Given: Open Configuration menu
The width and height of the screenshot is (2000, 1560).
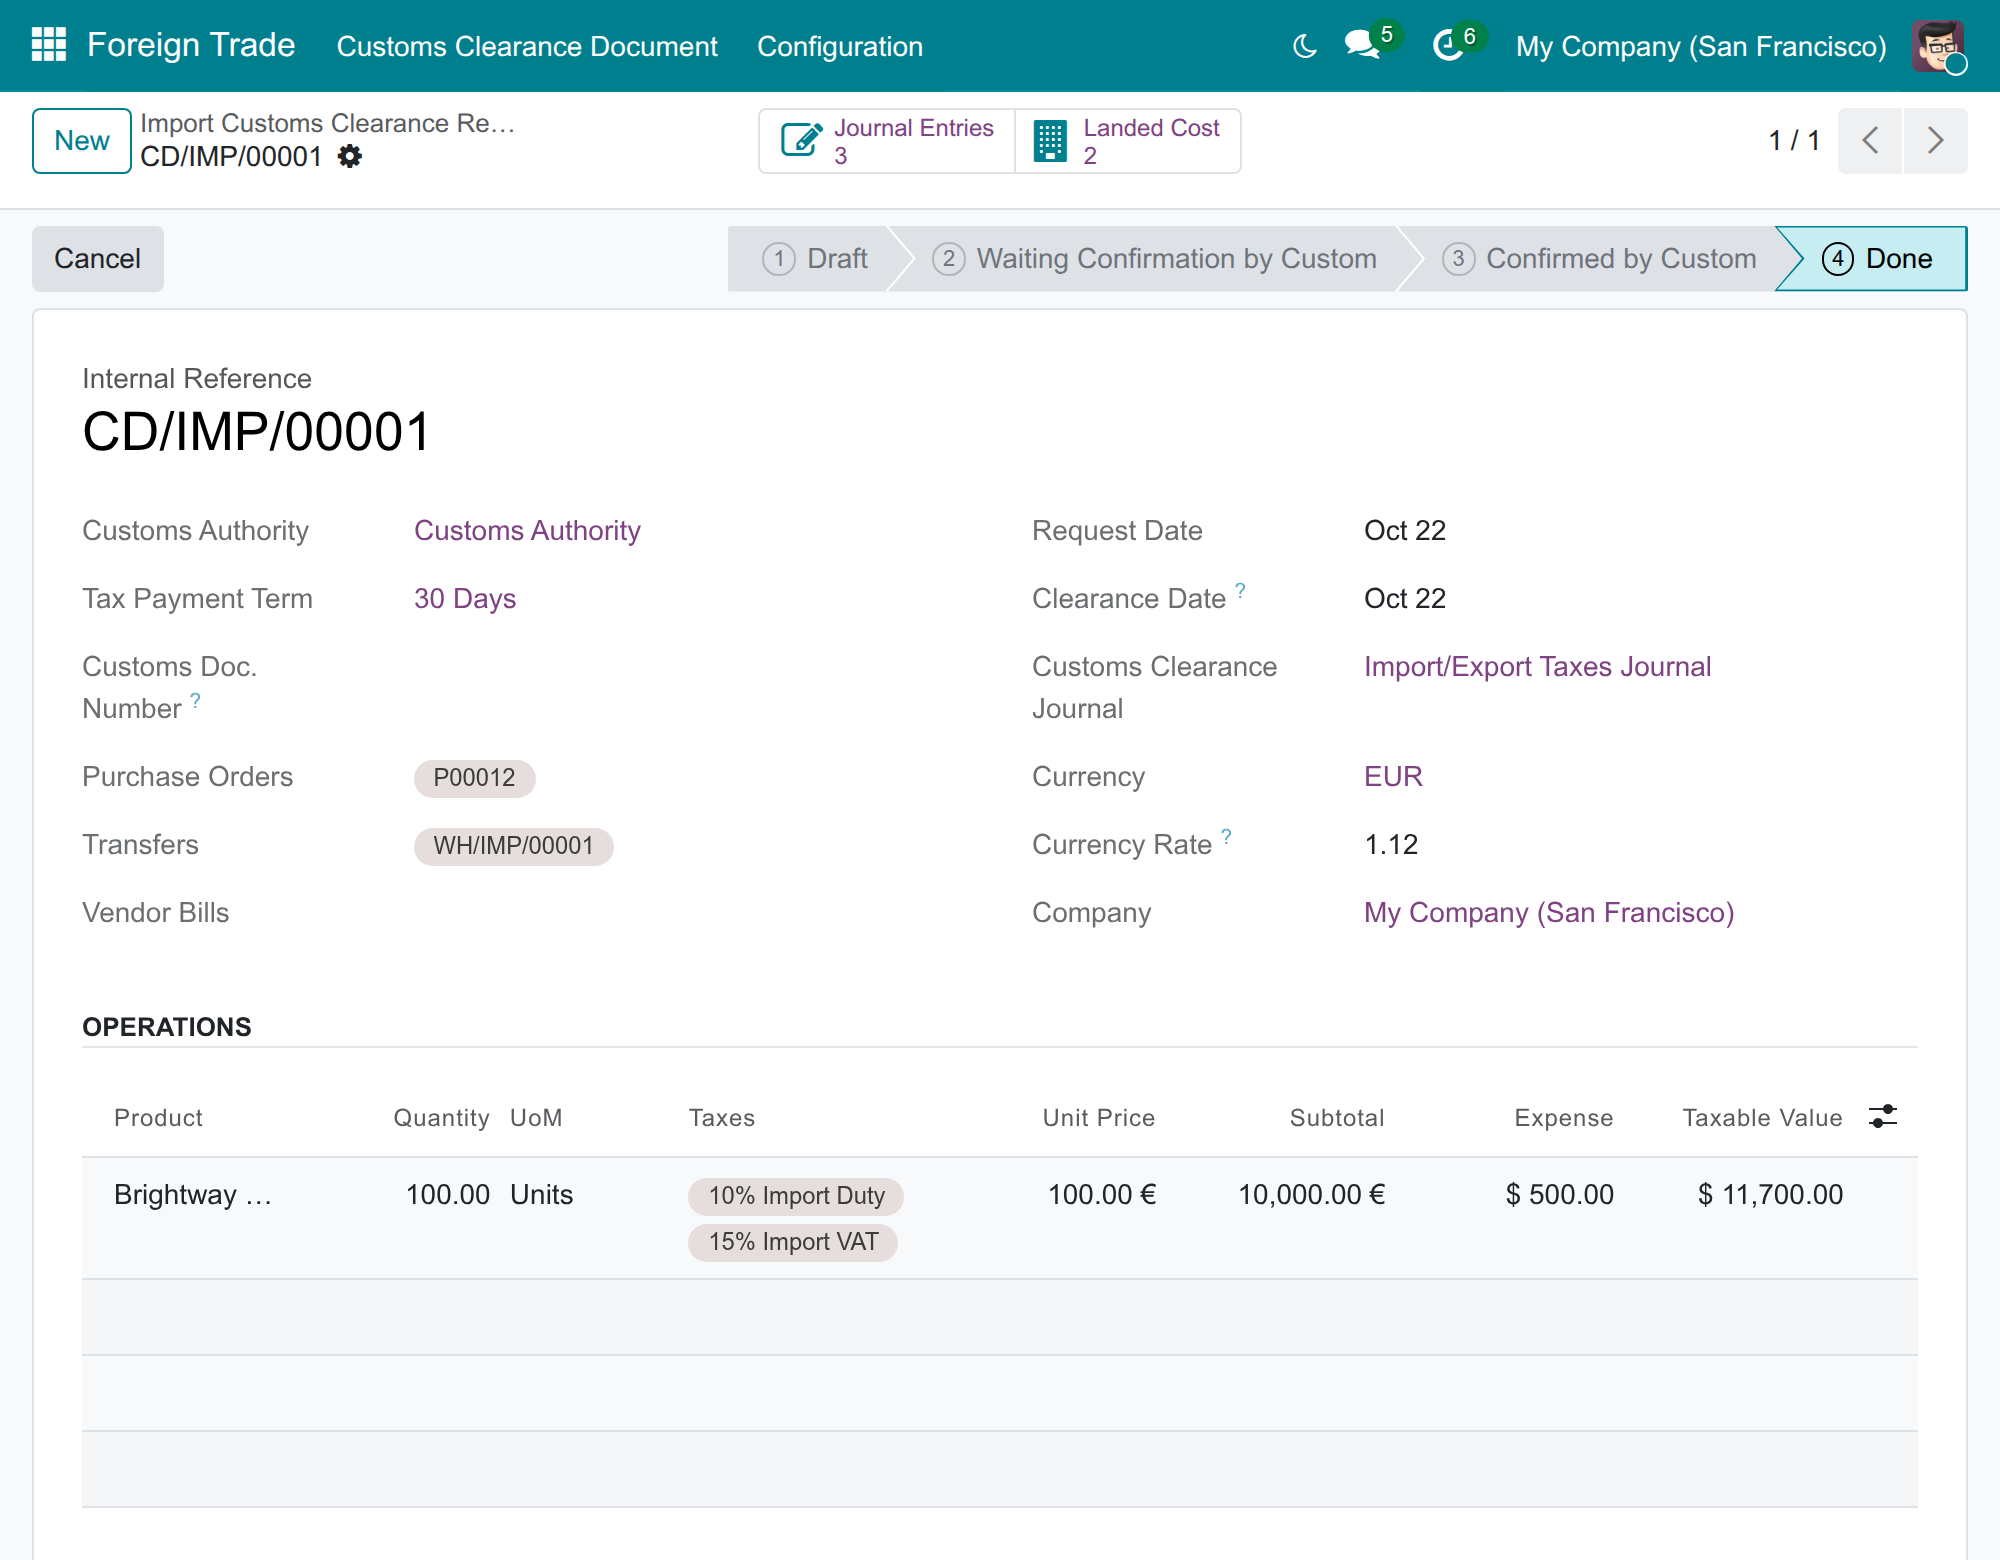Looking at the screenshot, I should (840, 46).
